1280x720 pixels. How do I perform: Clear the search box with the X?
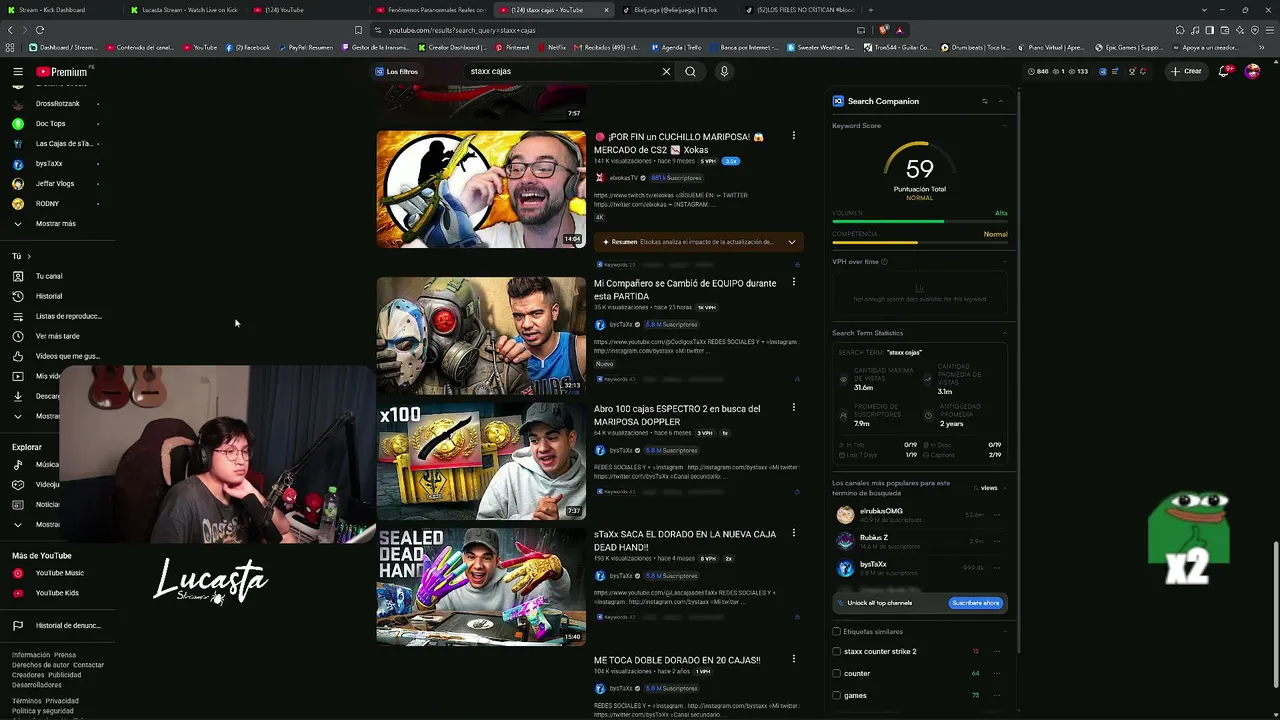coord(666,72)
